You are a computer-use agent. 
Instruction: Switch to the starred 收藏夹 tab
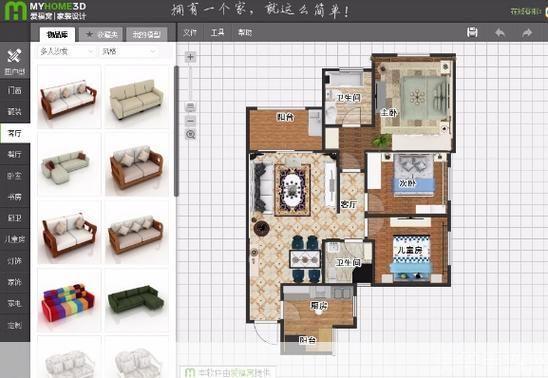[x=101, y=34]
